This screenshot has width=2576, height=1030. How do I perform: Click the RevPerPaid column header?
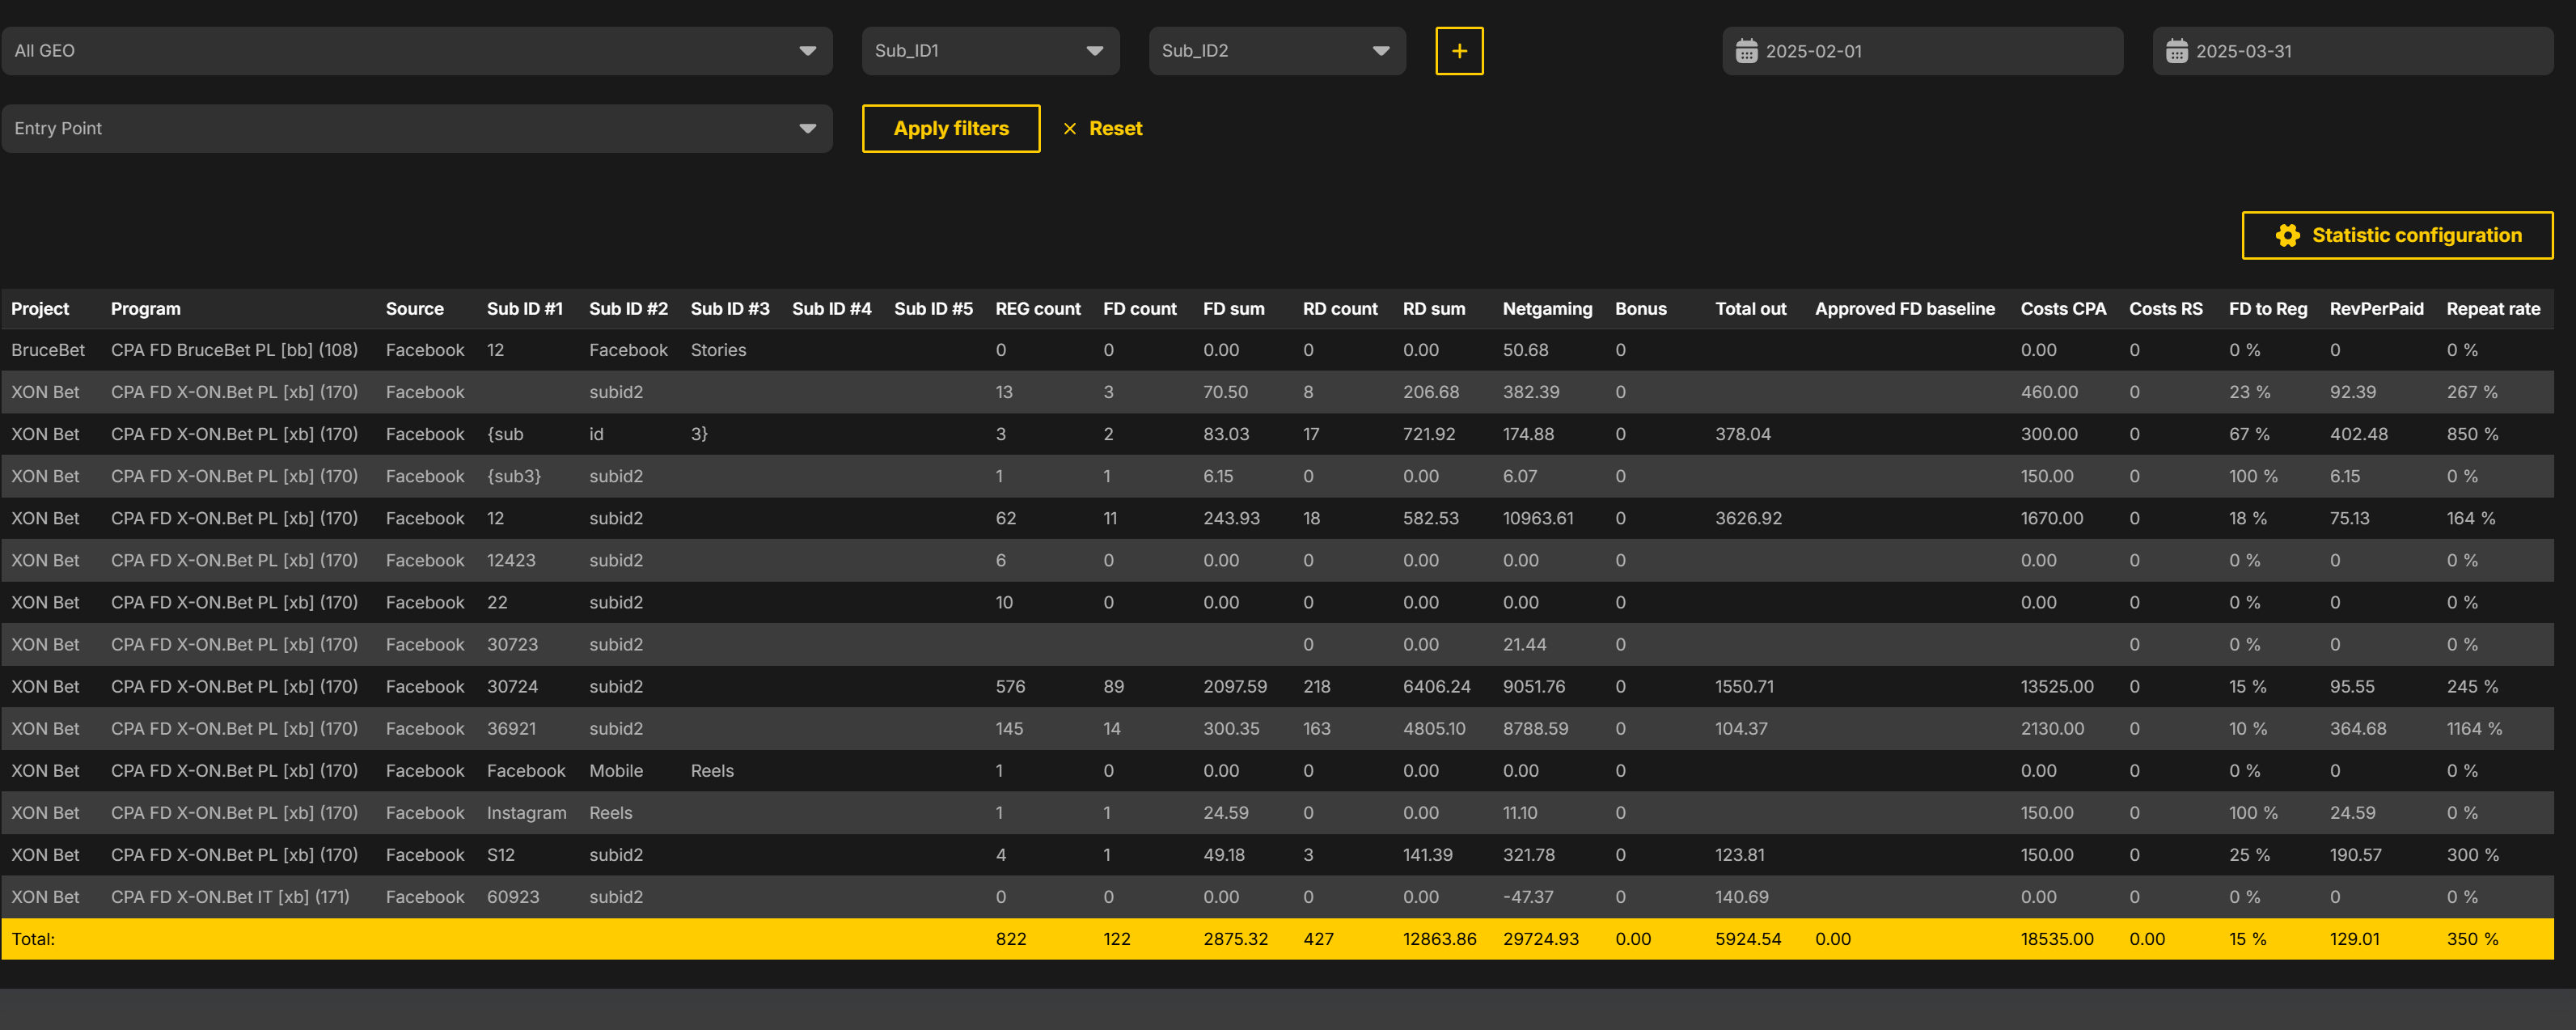pos(2376,309)
